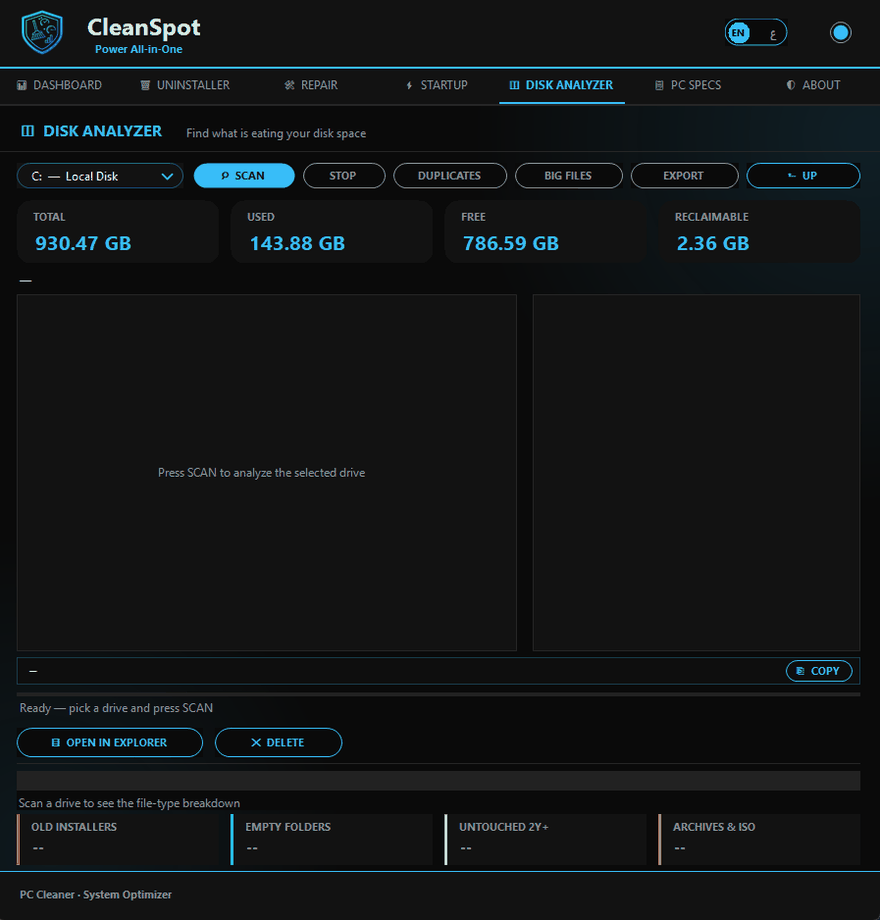880x920 pixels.
Task: Switch to the Uninstaller tab
Action: pos(185,85)
